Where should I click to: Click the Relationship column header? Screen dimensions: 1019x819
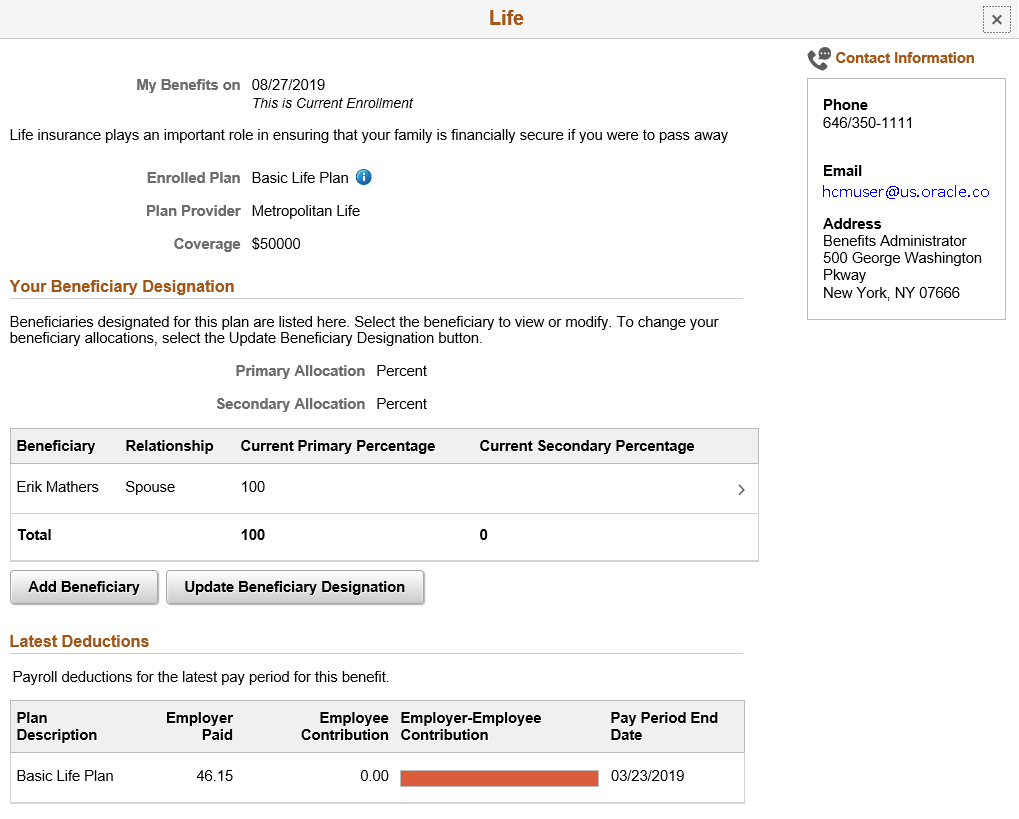pos(169,446)
